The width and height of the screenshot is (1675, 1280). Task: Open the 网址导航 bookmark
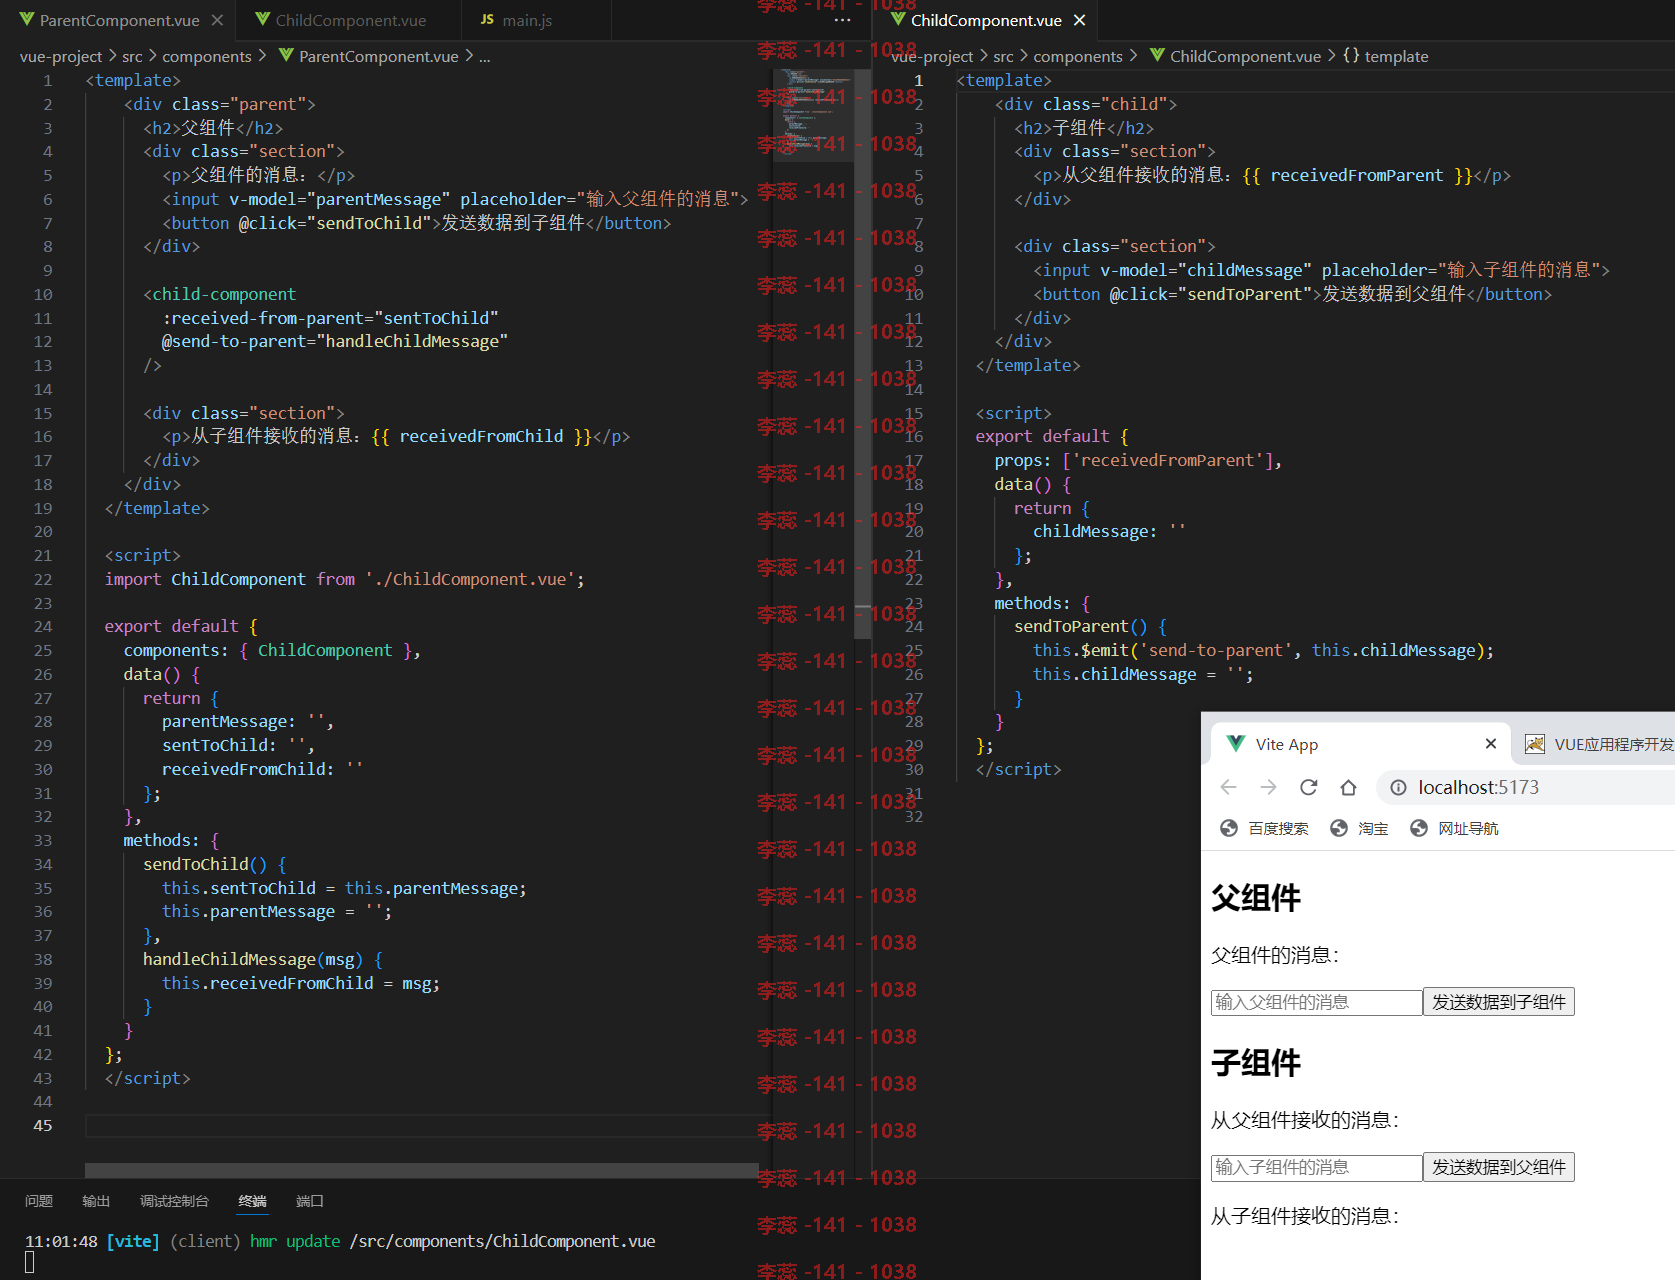pos(1455,828)
